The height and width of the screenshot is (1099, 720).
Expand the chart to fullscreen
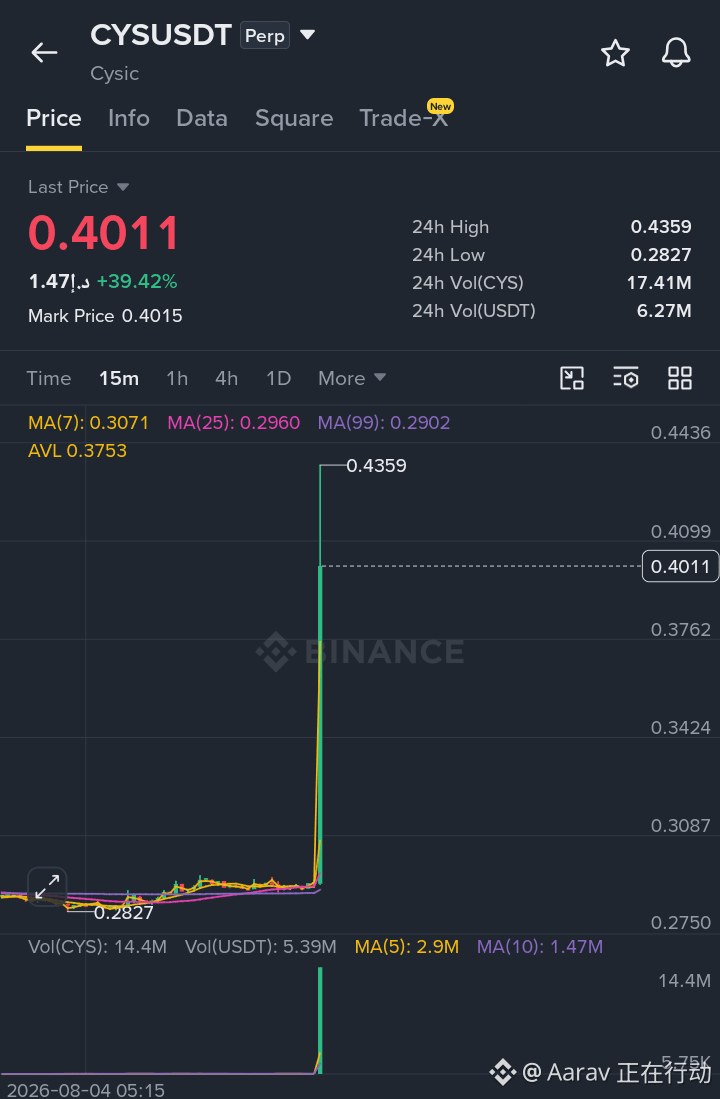click(47, 887)
